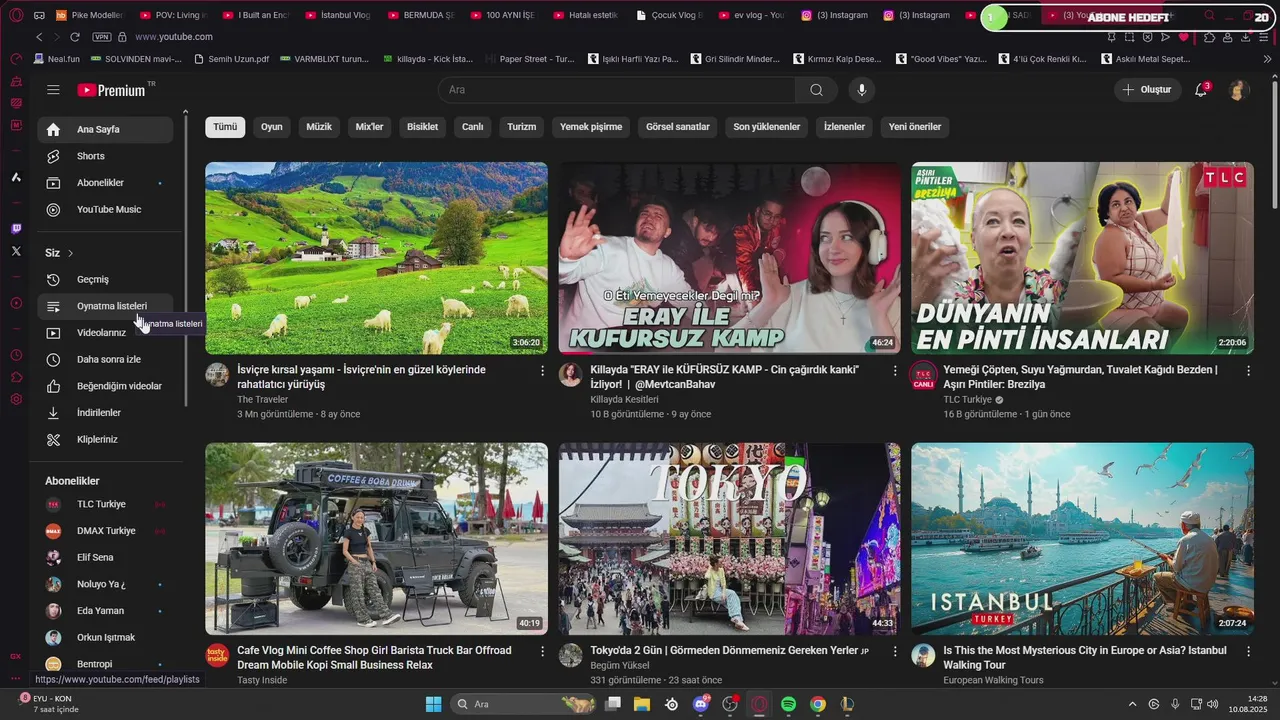Open File Explorer from taskbar
Image resolution: width=1280 pixels, height=720 pixels.
pyautogui.click(x=642, y=704)
